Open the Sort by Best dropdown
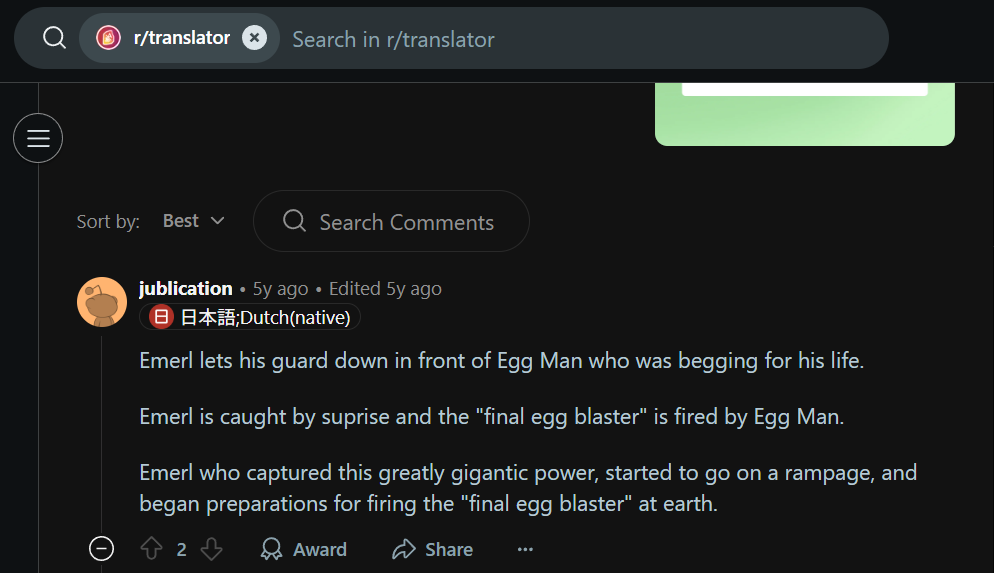Viewport: 994px width, 573px height. [193, 221]
